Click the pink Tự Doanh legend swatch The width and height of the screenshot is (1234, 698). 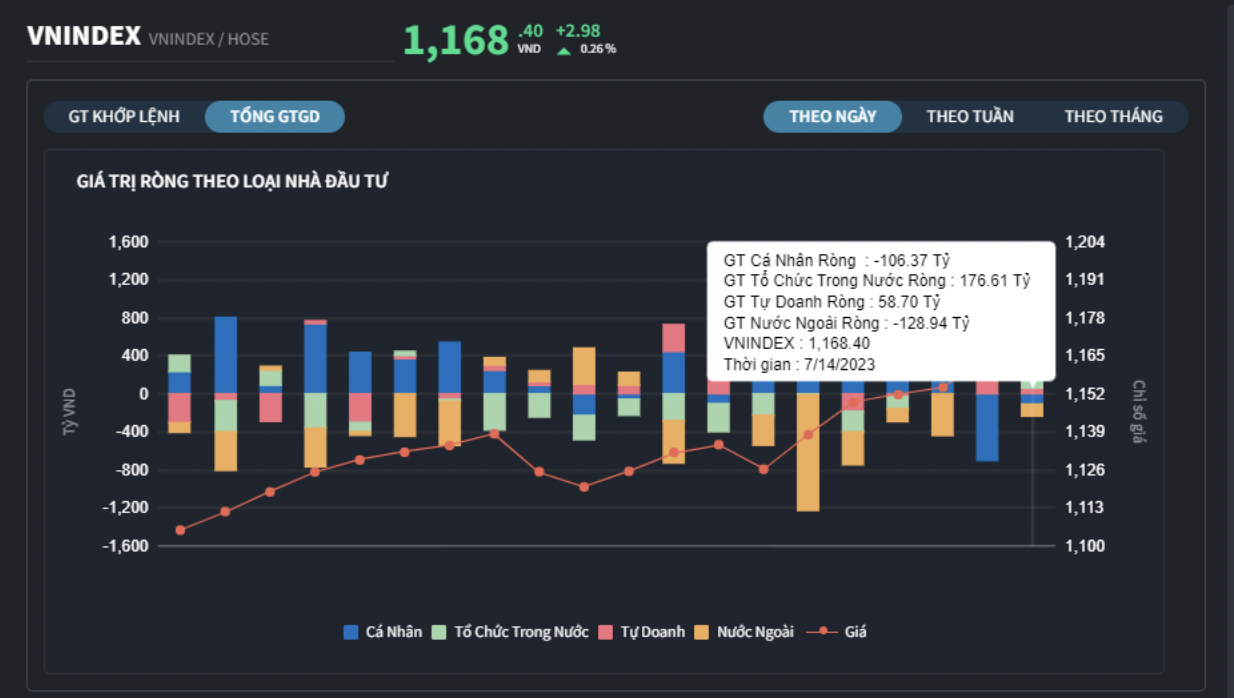click(605, 632)
